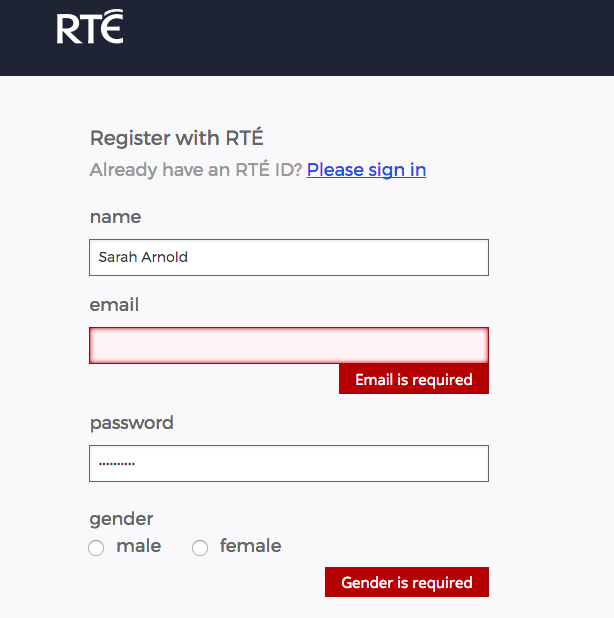
Task: Click the gender section label
Action: (121, 519)
